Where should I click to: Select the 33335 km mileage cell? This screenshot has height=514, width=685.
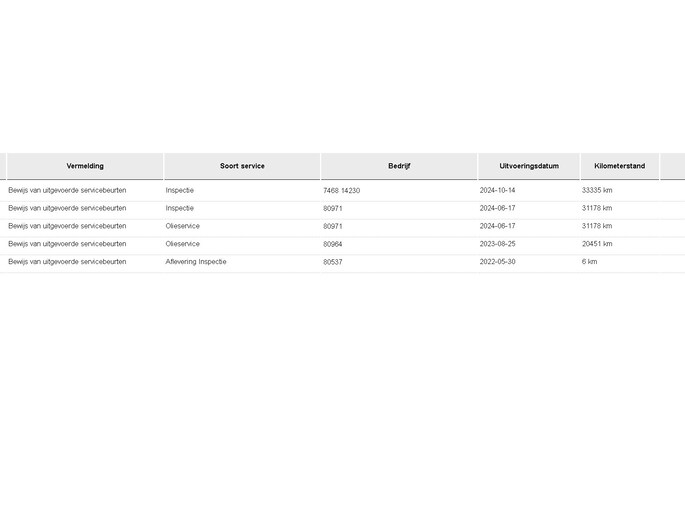(x=597, y=190)
